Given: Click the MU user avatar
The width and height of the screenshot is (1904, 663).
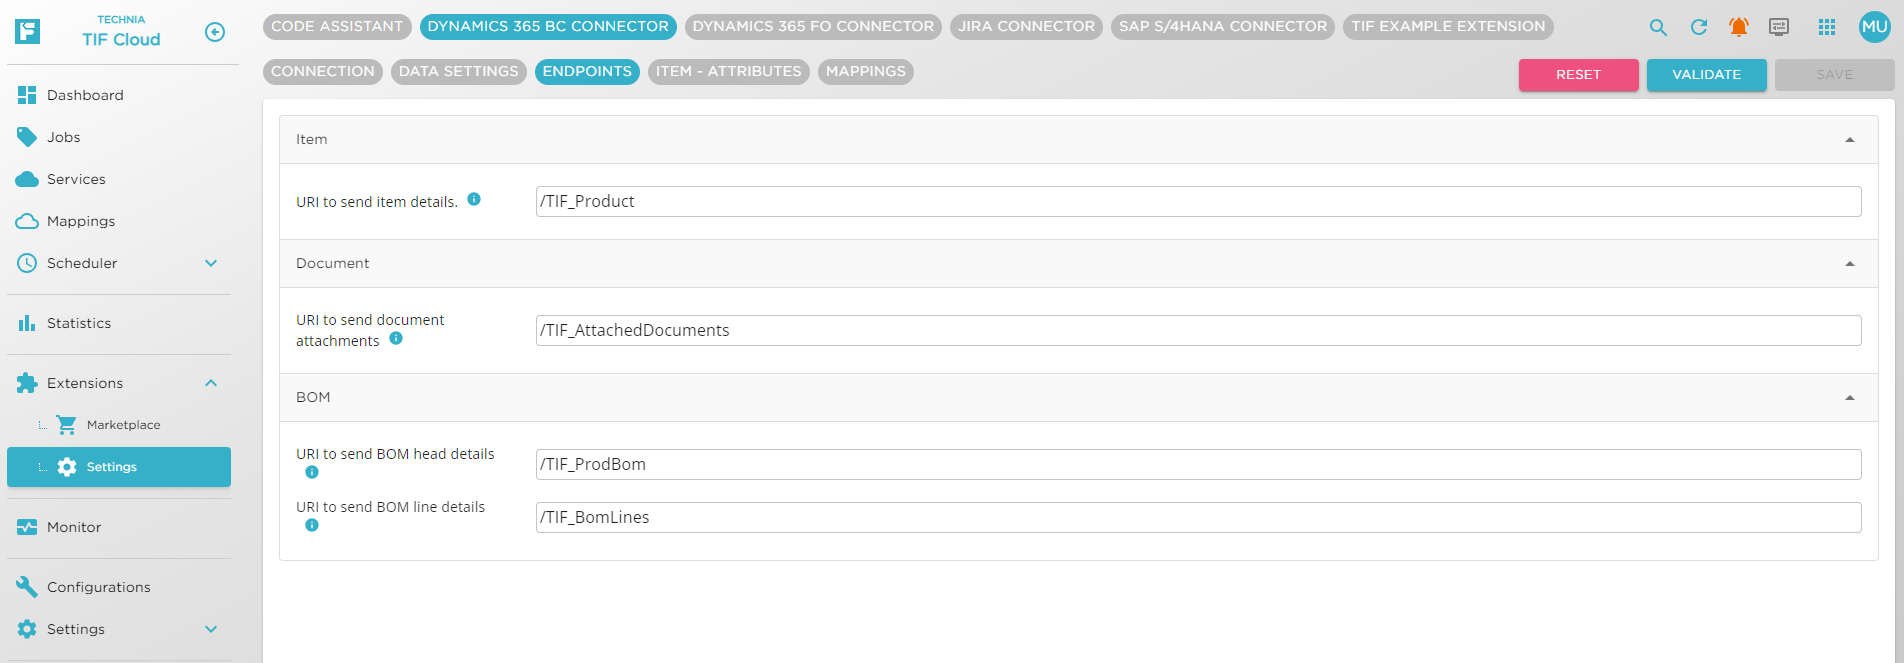Looking at the screenshot, I should pyautogui.click(x=1874, y=27).
